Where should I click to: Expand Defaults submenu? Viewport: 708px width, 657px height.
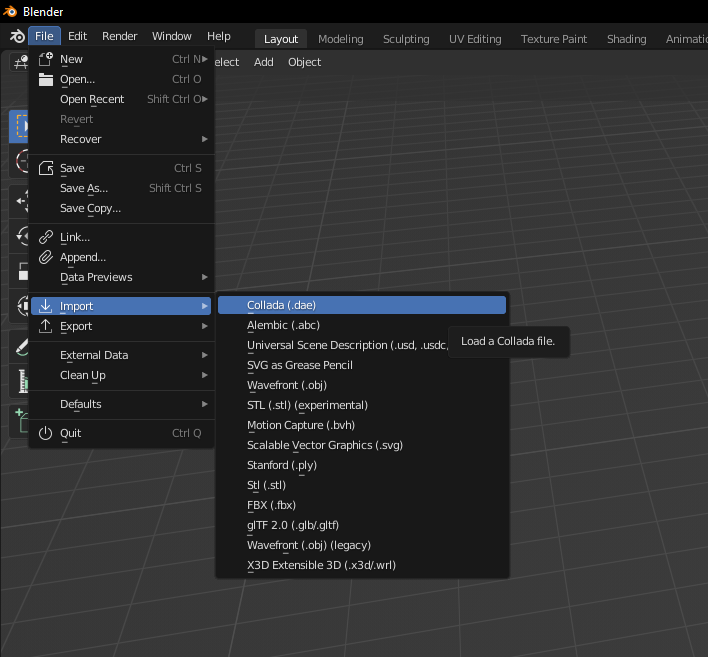pos(121,404)
